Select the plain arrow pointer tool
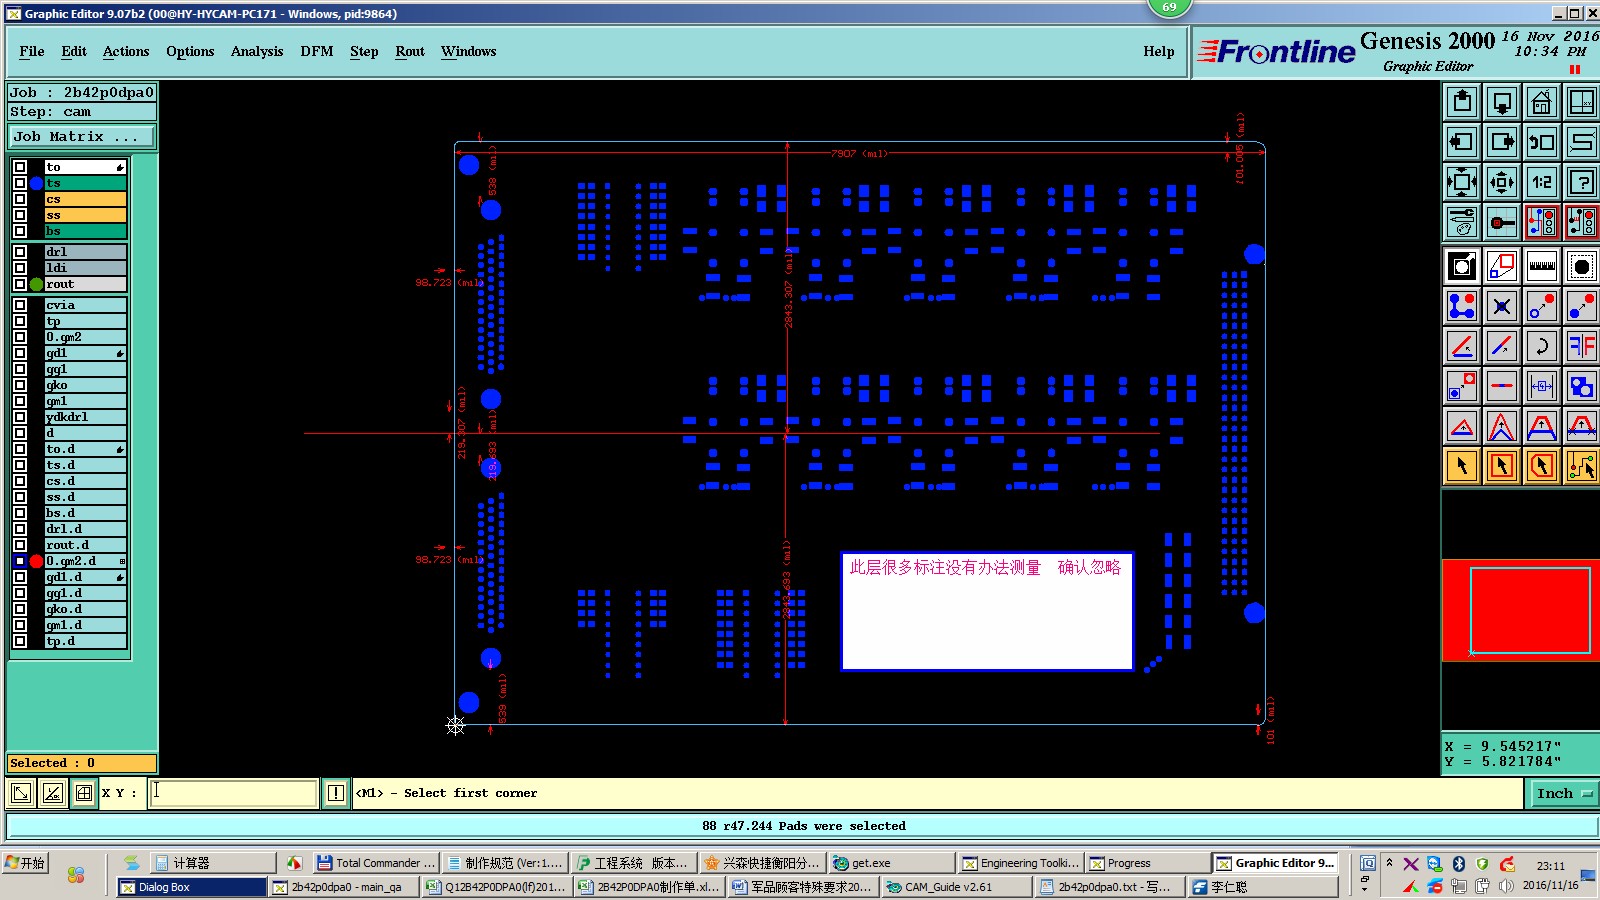 pos(1462,466)
